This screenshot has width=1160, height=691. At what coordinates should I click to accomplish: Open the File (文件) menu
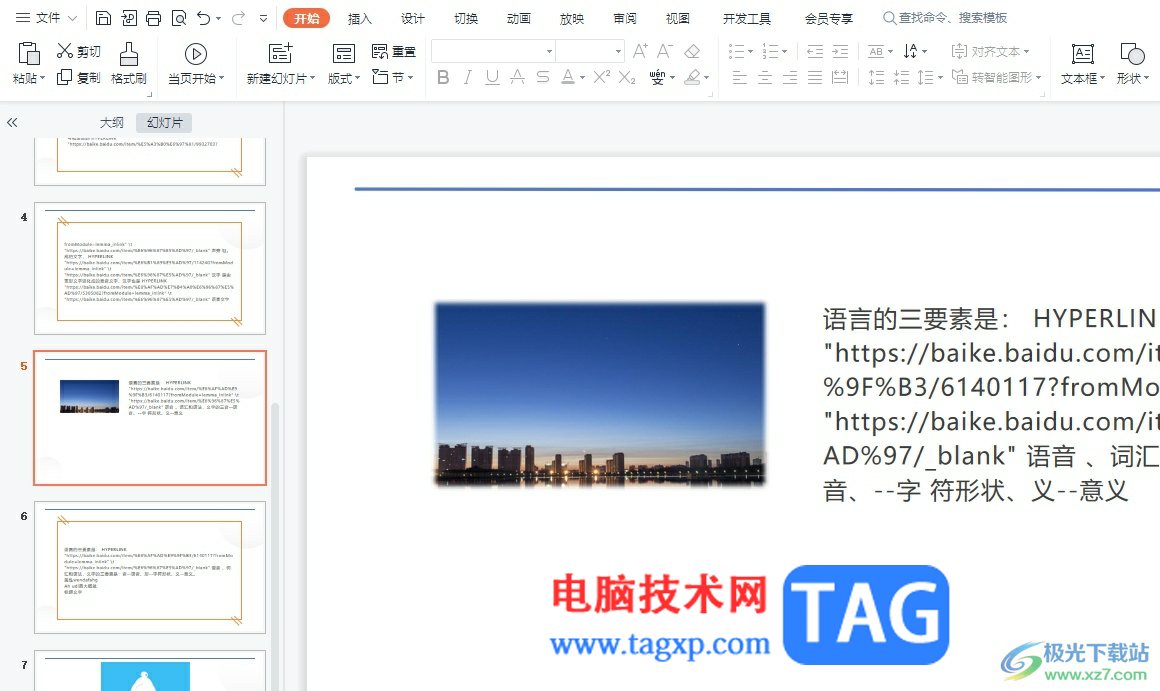click(x=47, y=18)
